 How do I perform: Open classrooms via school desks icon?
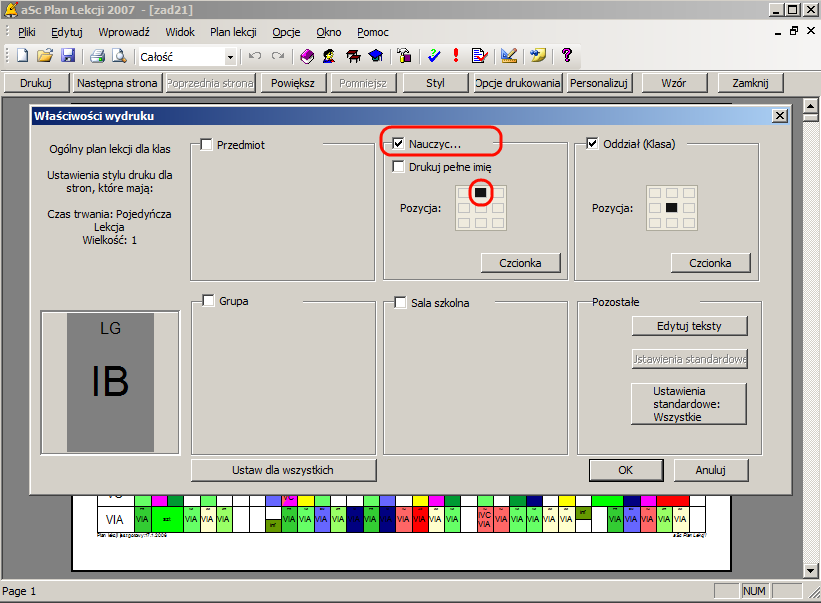pos(353,55)
